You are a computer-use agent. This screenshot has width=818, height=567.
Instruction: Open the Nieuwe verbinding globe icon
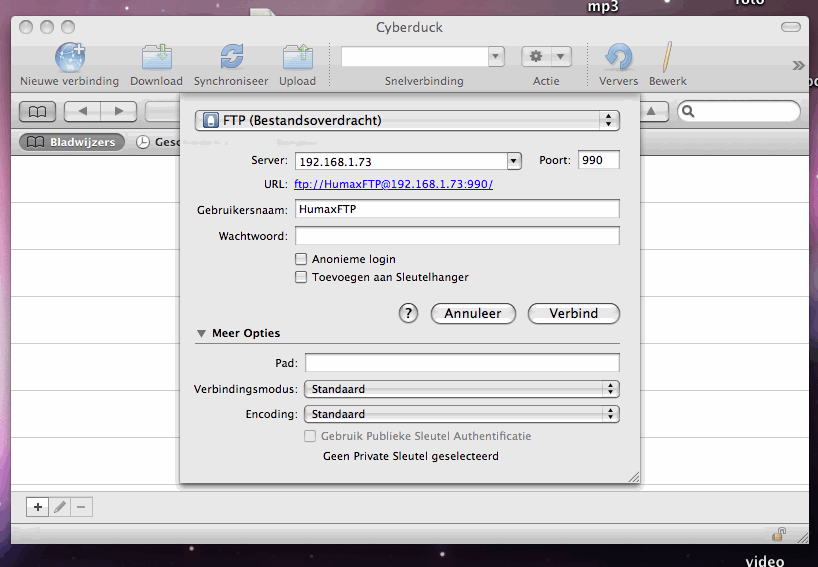point(70,57)
